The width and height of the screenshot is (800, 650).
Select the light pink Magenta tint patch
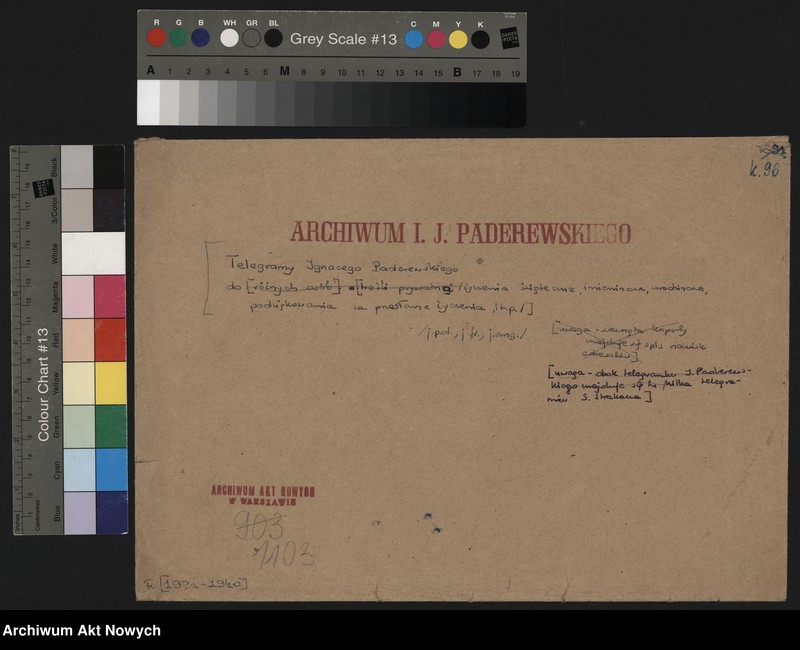click(78, 297)
